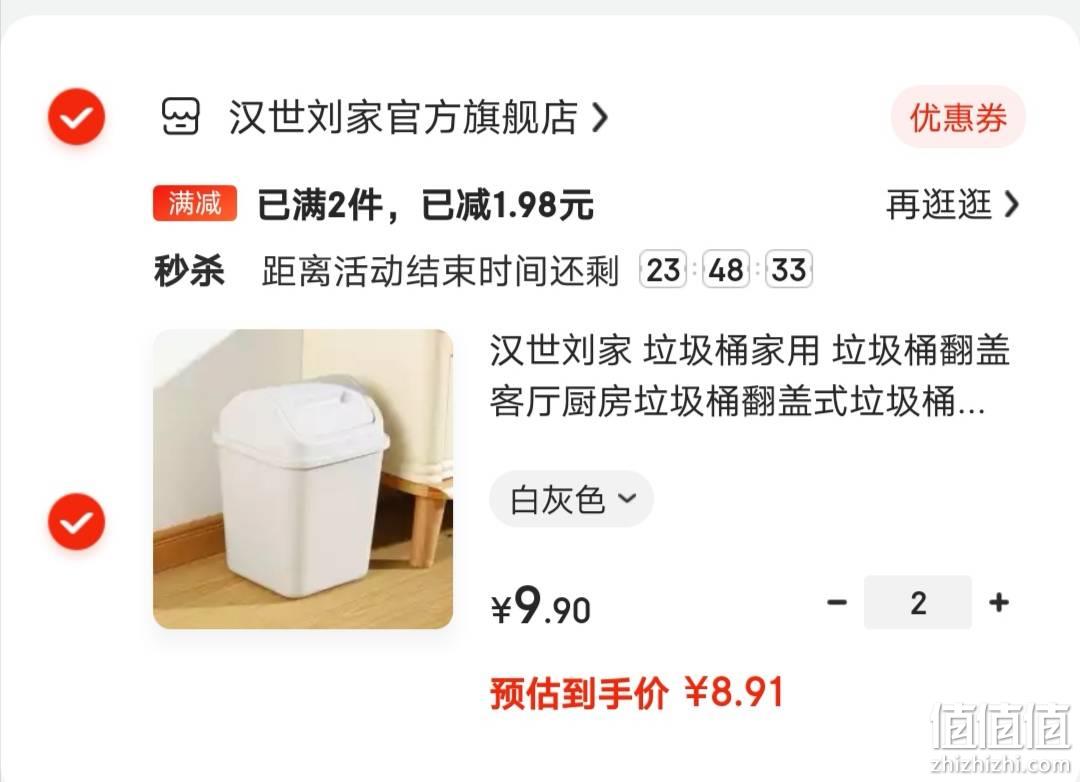Decrease quantity with the minus button
Viewport: 1080px width, 782px height.
837,603
